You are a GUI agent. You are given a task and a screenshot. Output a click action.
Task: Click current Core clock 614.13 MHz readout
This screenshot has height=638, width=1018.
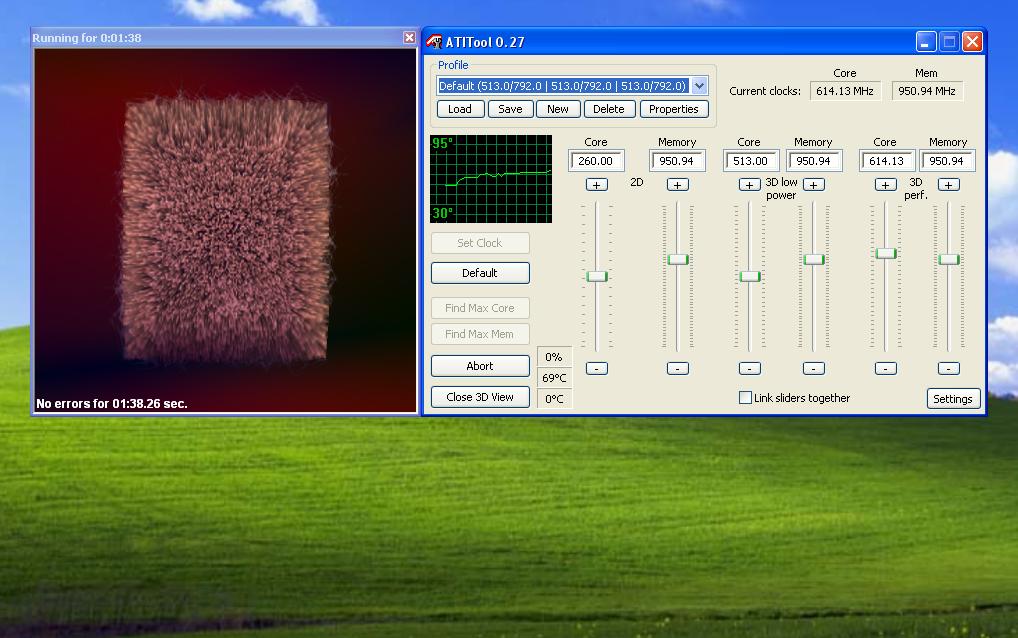pyautogui.click(x=845, y=92)
